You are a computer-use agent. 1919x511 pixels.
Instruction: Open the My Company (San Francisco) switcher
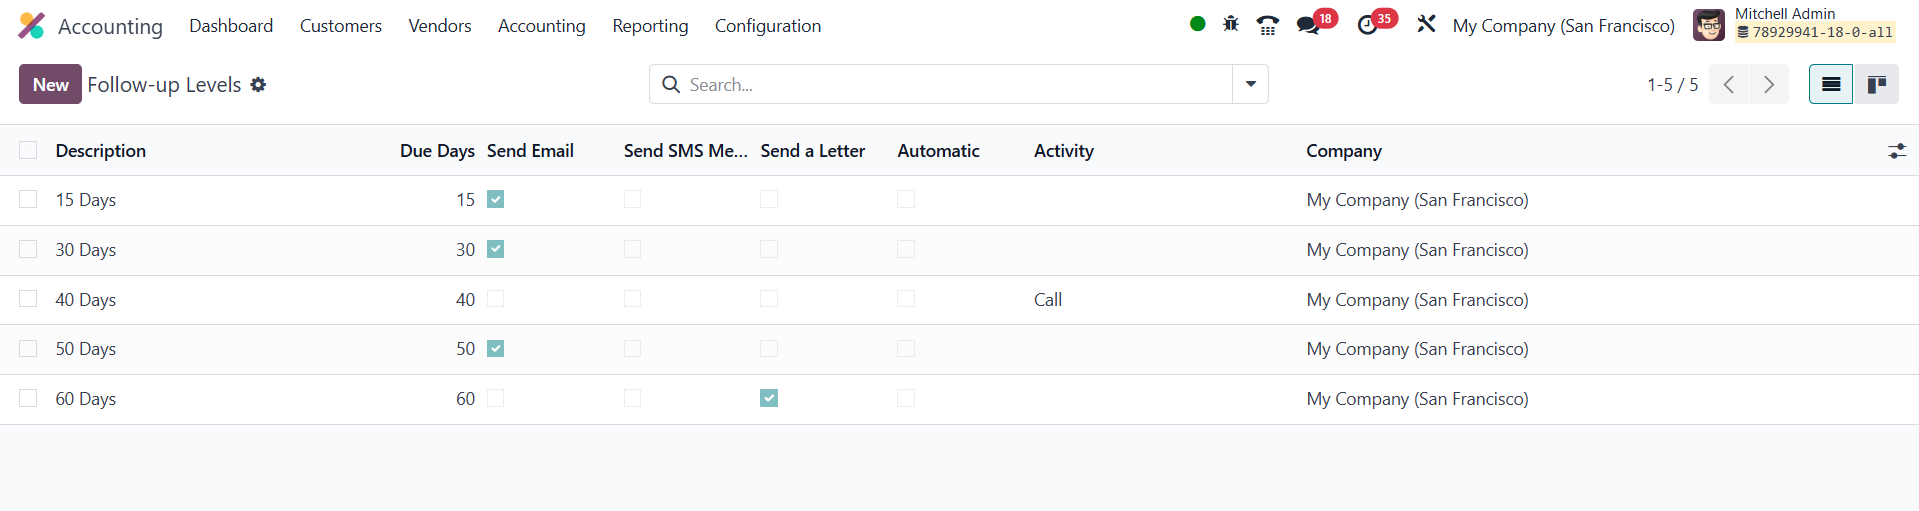(x=1563, y=26)
